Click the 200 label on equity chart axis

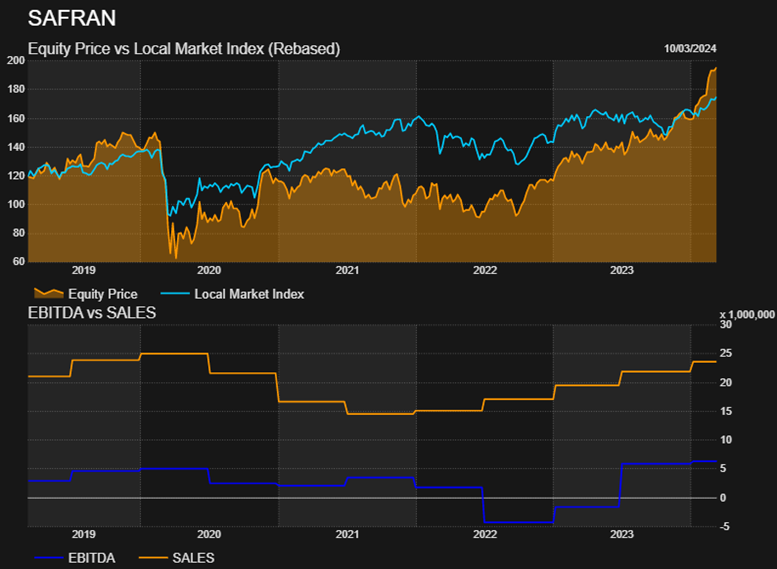pos(16,60)
